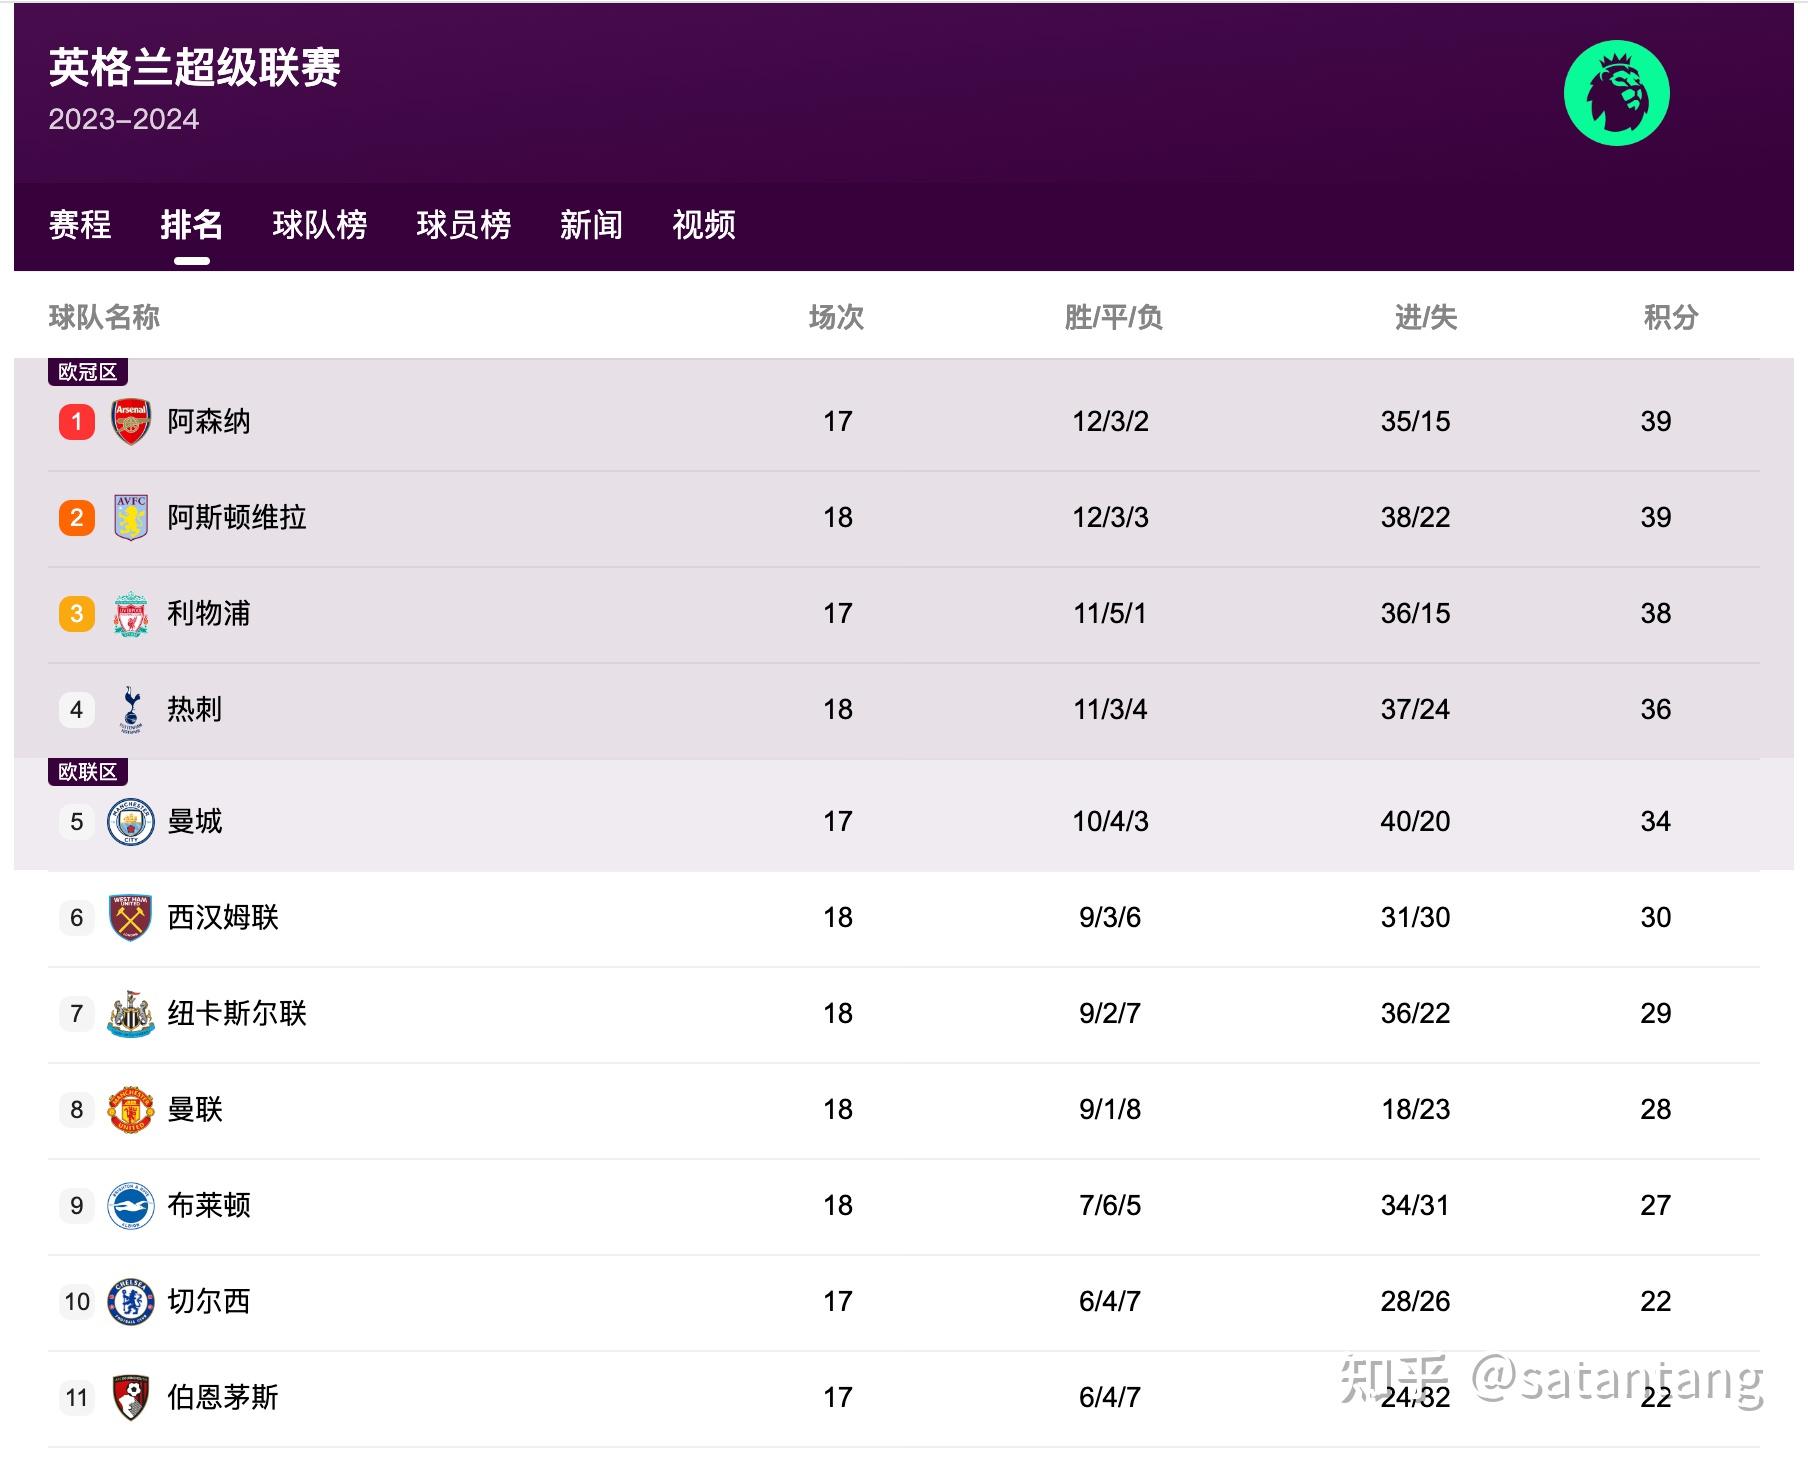
Task: Click the team name 阿森纳
Action: click(210, 421)
